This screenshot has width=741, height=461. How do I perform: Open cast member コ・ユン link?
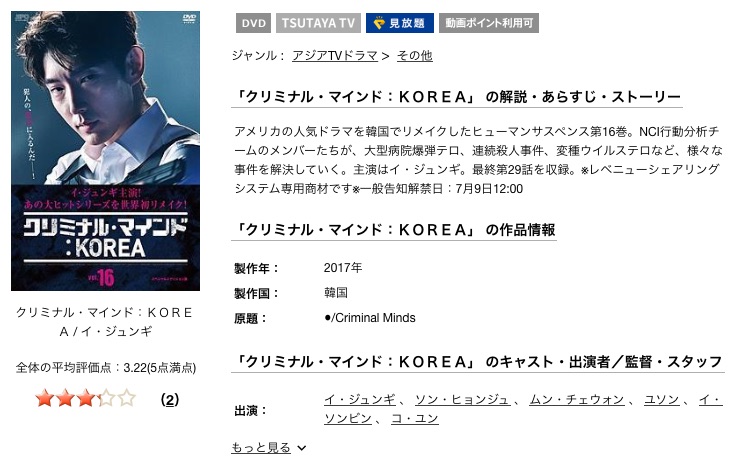click(415, 418)
